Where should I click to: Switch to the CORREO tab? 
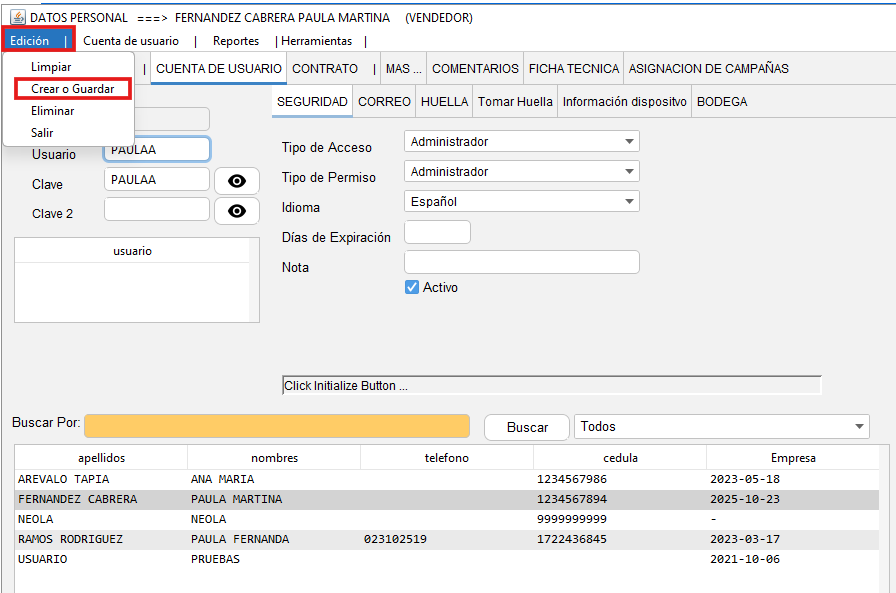tap(384, 102)
